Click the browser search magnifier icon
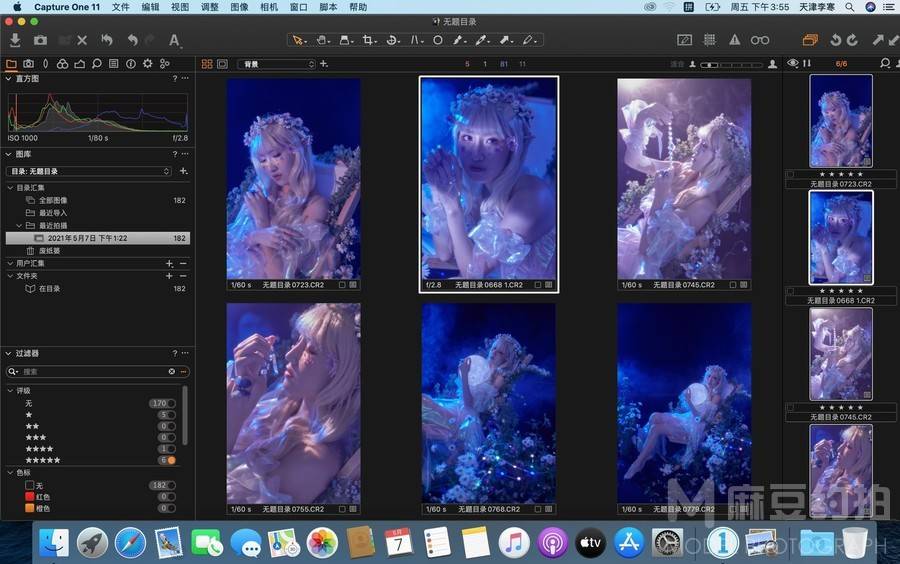900x564 pixels. click(x=885, y=63)
